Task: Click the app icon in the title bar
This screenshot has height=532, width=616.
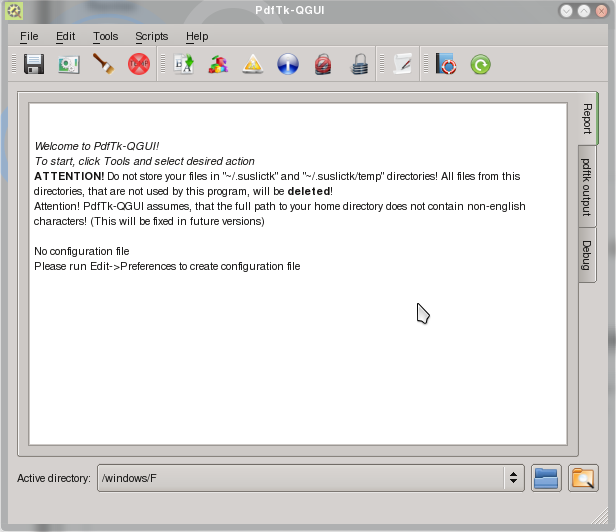Action: coord(14,11)
